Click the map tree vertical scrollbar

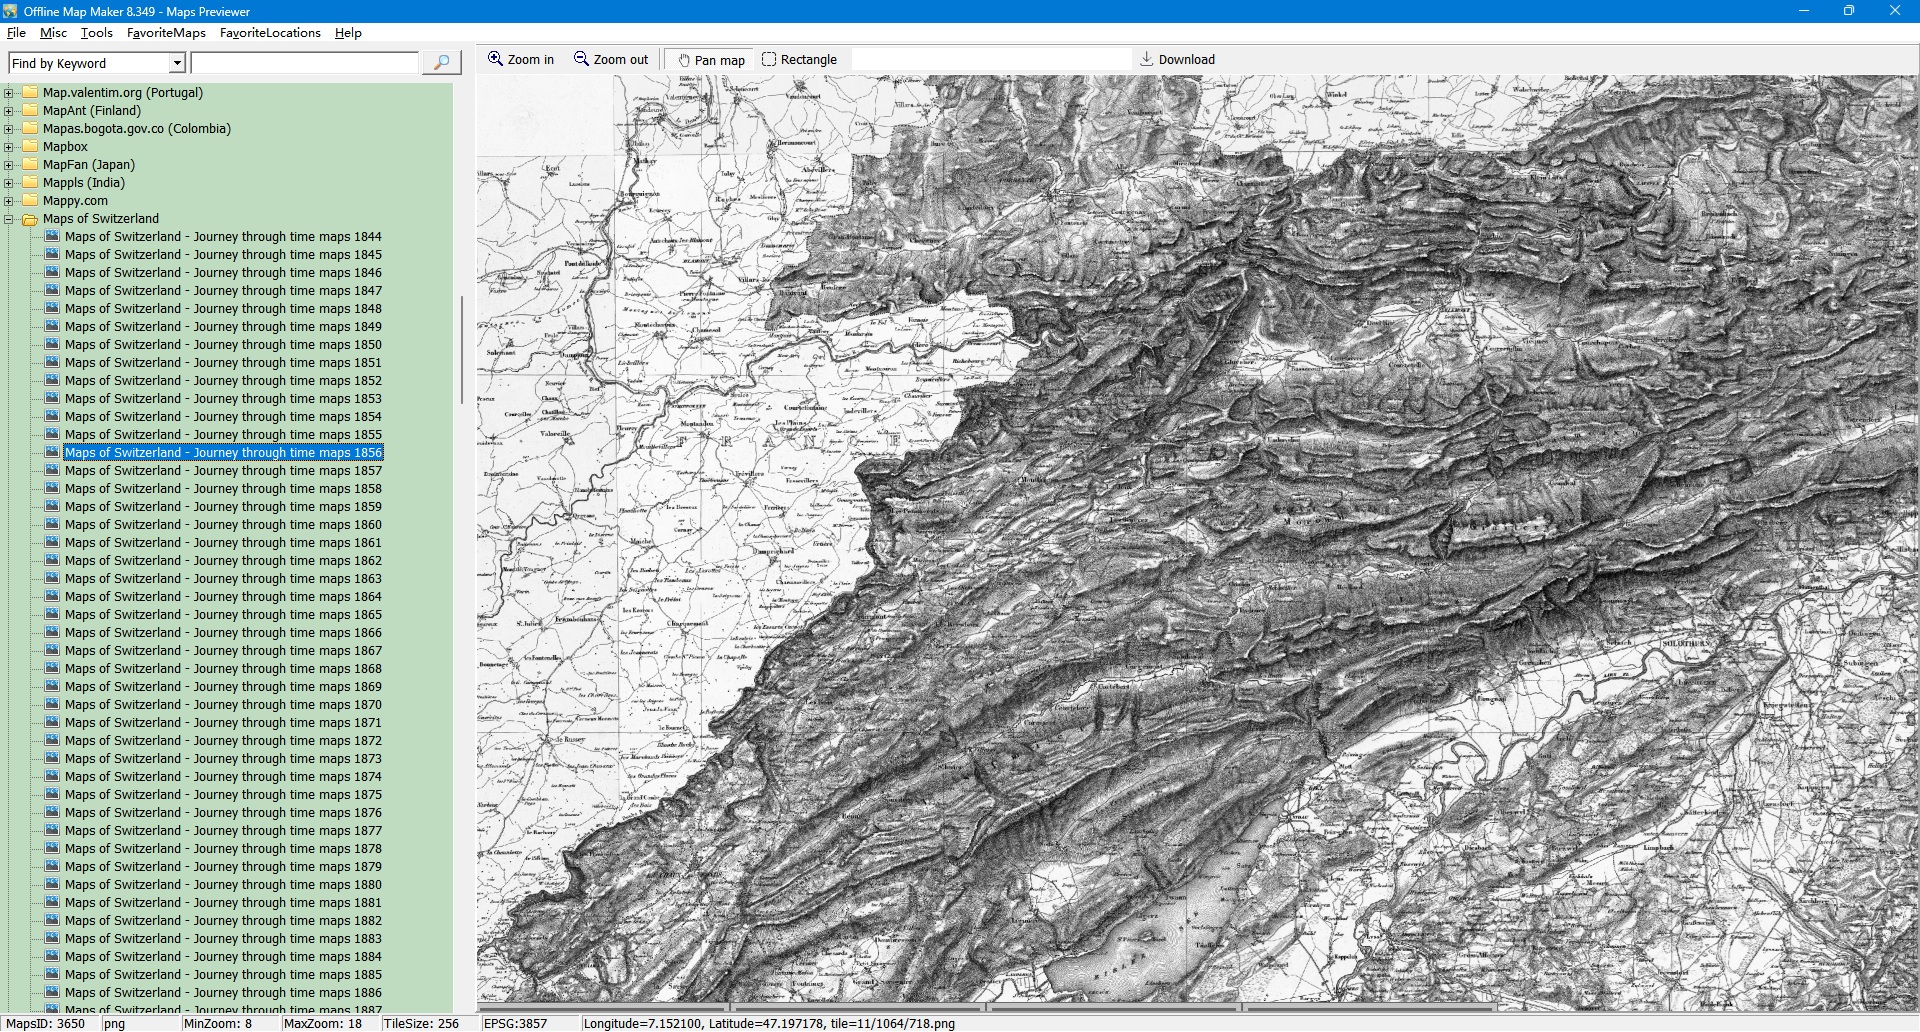pos(461,350)
